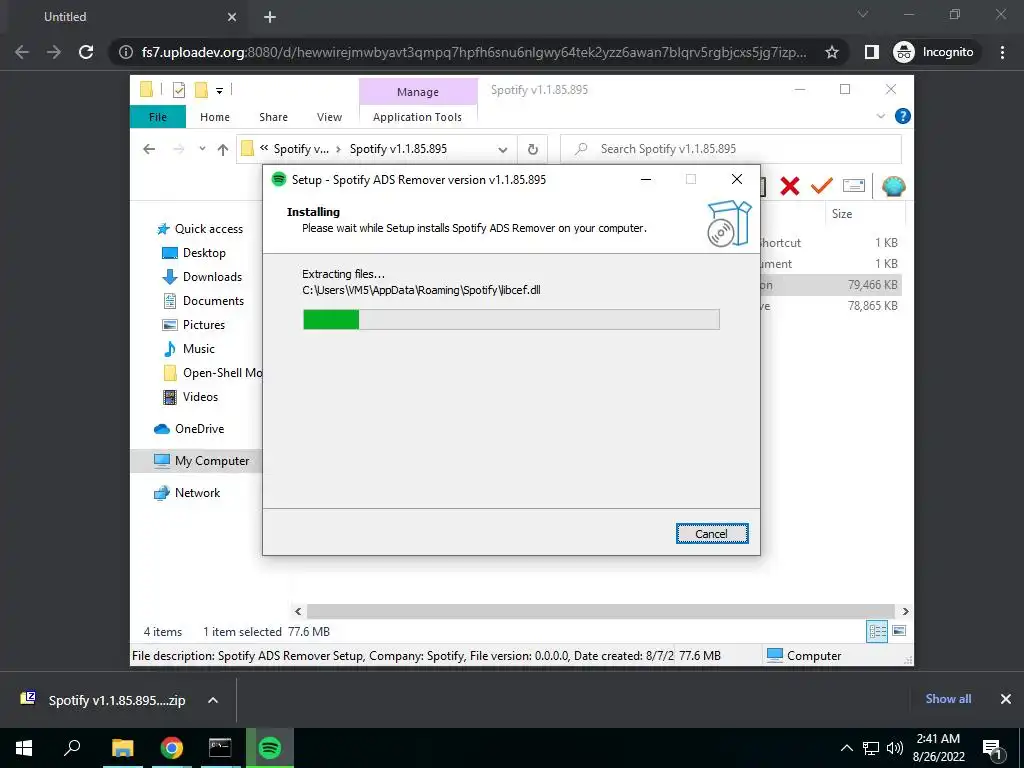Screen dimensions: 1024x768
Task: Open Explorer help question mark
Action: point(903,116)
